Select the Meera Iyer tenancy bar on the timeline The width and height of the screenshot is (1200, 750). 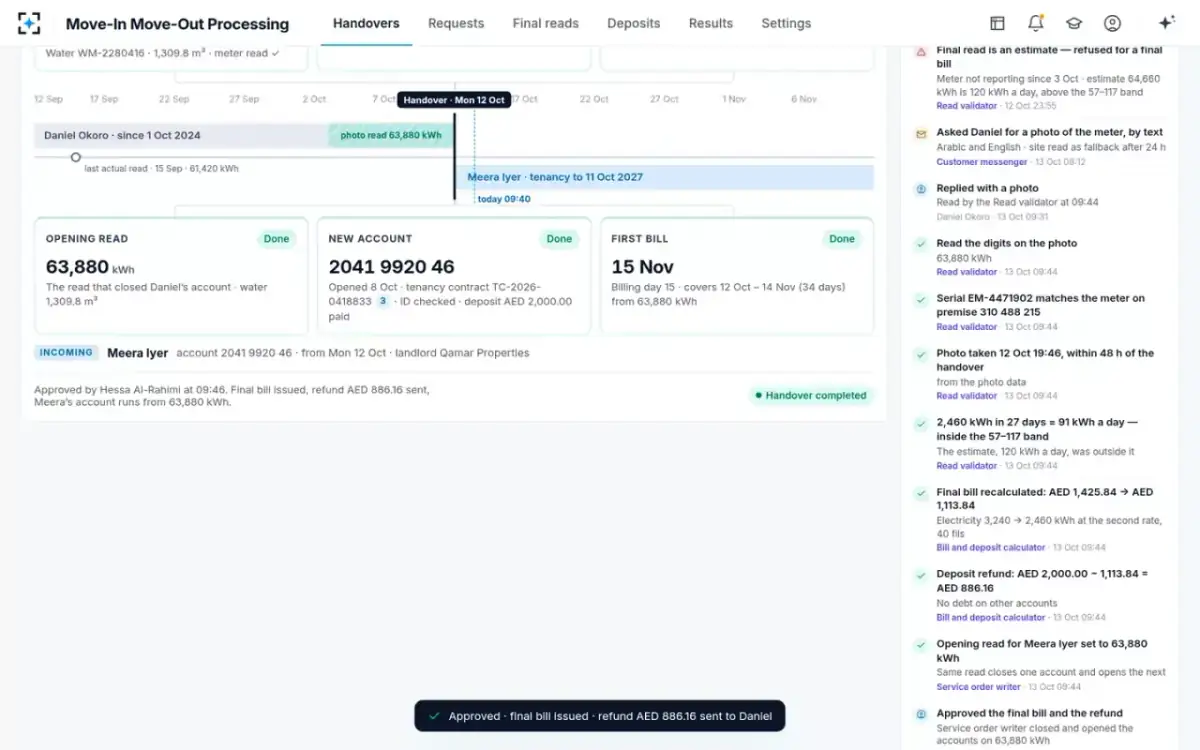[664, 177]
